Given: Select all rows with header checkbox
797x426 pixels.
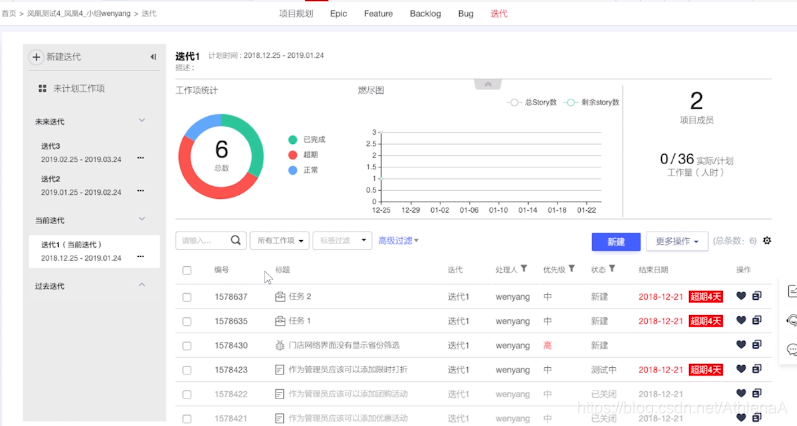Looking at the screenshot, I should tap(187, 270).
